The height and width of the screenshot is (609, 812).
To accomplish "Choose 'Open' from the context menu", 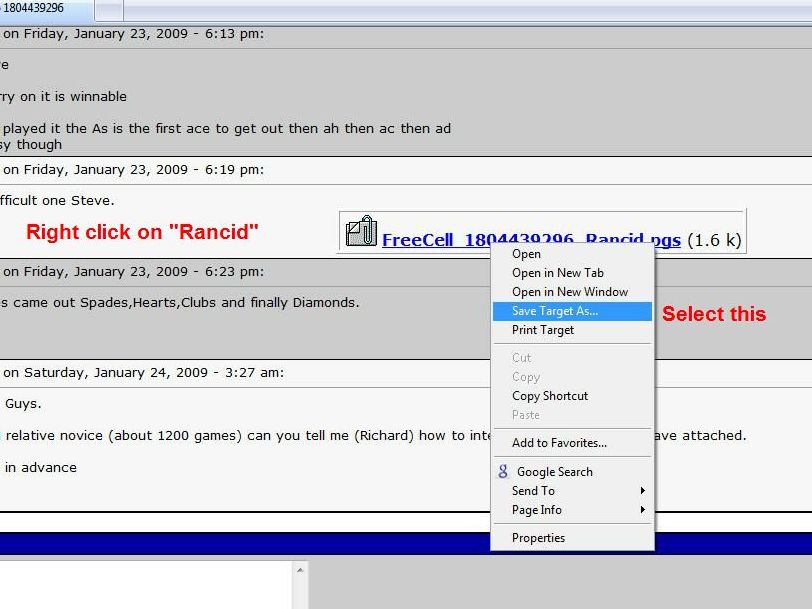I will click(526, 254).
